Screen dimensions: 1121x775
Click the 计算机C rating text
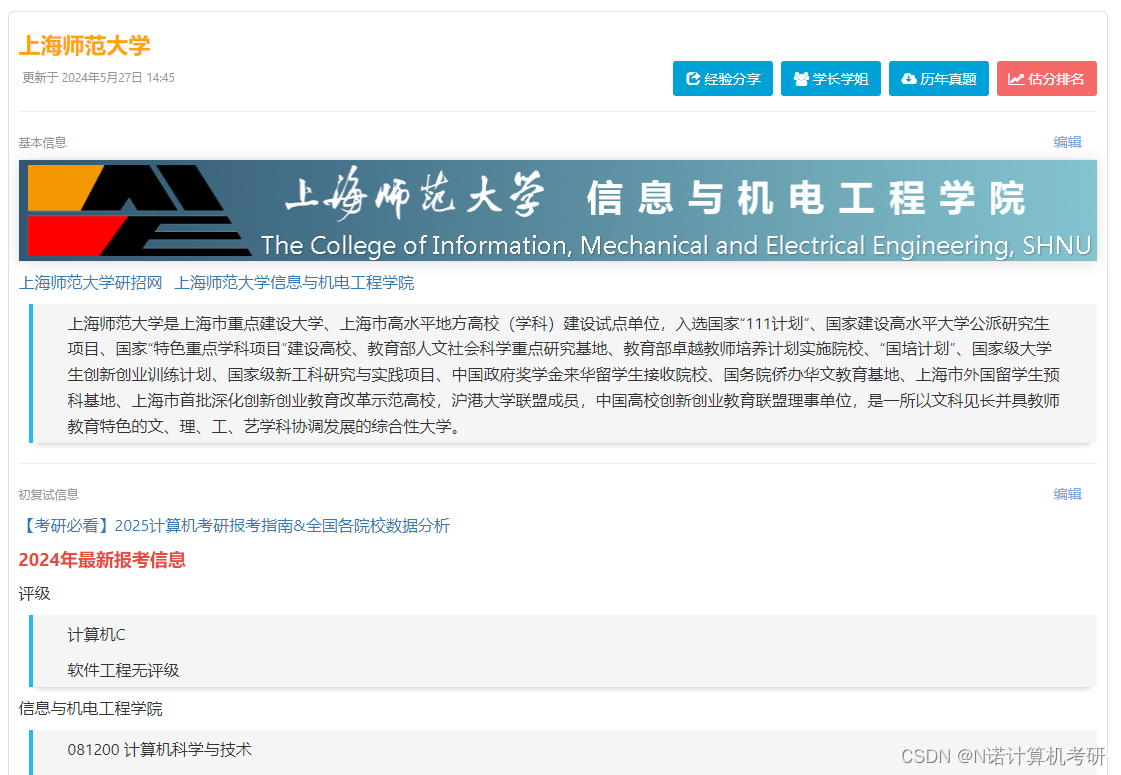point(97,635)
